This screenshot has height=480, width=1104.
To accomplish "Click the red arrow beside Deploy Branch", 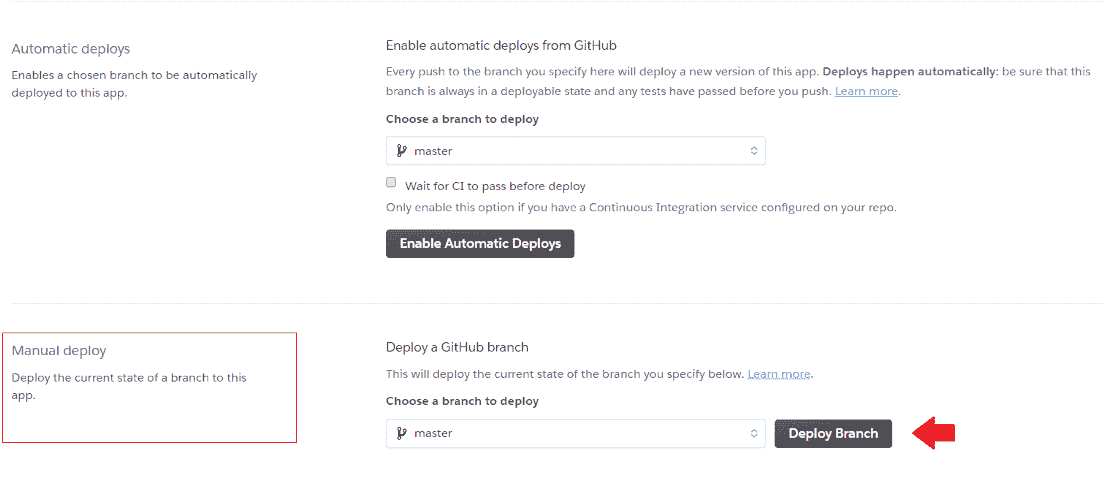I will click(932, 433).
